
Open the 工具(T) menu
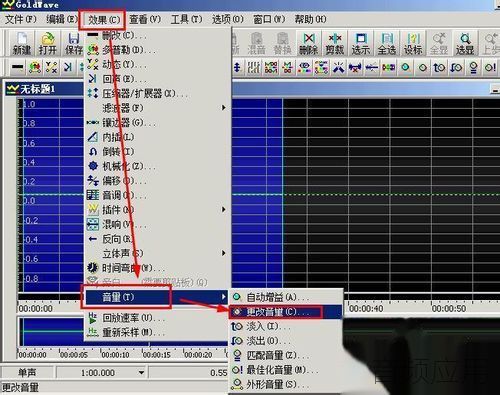pos(186,19)
